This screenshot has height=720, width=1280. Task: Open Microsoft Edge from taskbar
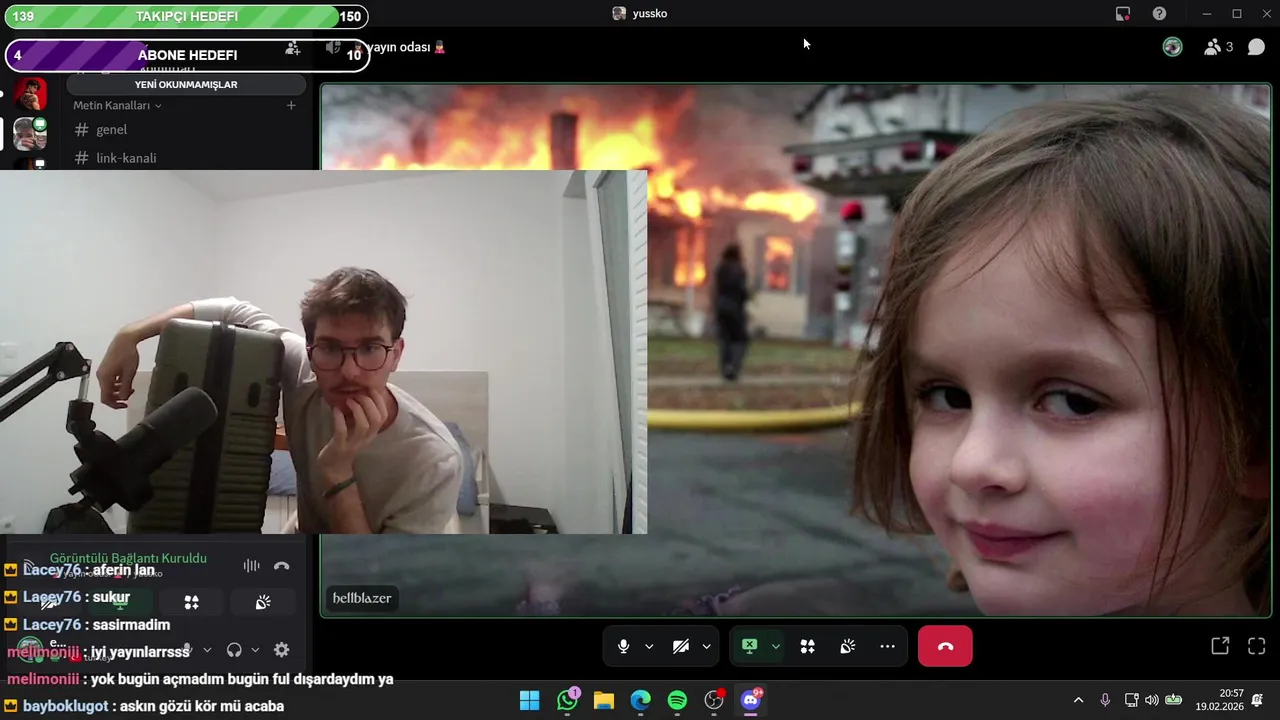pos(640,700)
